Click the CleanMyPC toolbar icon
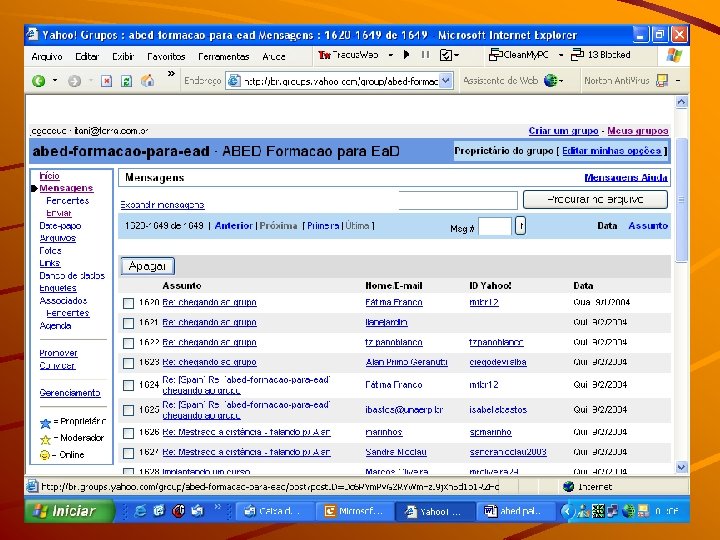720x540 pixels. click(x=495, y=55)
